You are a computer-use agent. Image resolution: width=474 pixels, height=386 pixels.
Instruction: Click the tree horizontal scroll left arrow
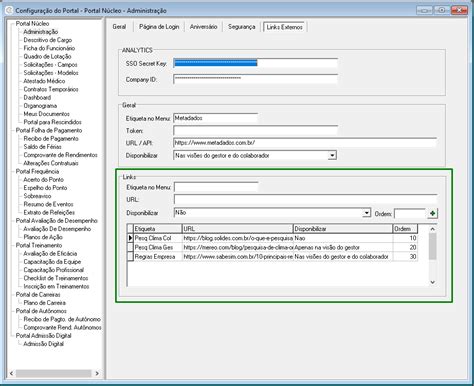pyautogui.click(x=11, y=373)
